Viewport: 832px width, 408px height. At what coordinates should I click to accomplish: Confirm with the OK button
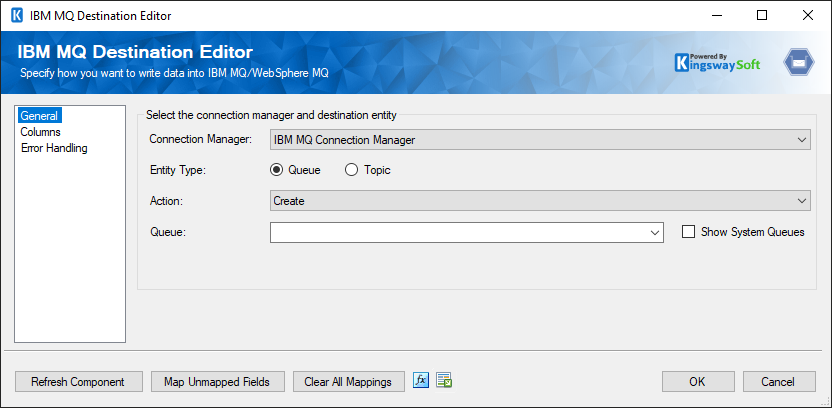698,381
